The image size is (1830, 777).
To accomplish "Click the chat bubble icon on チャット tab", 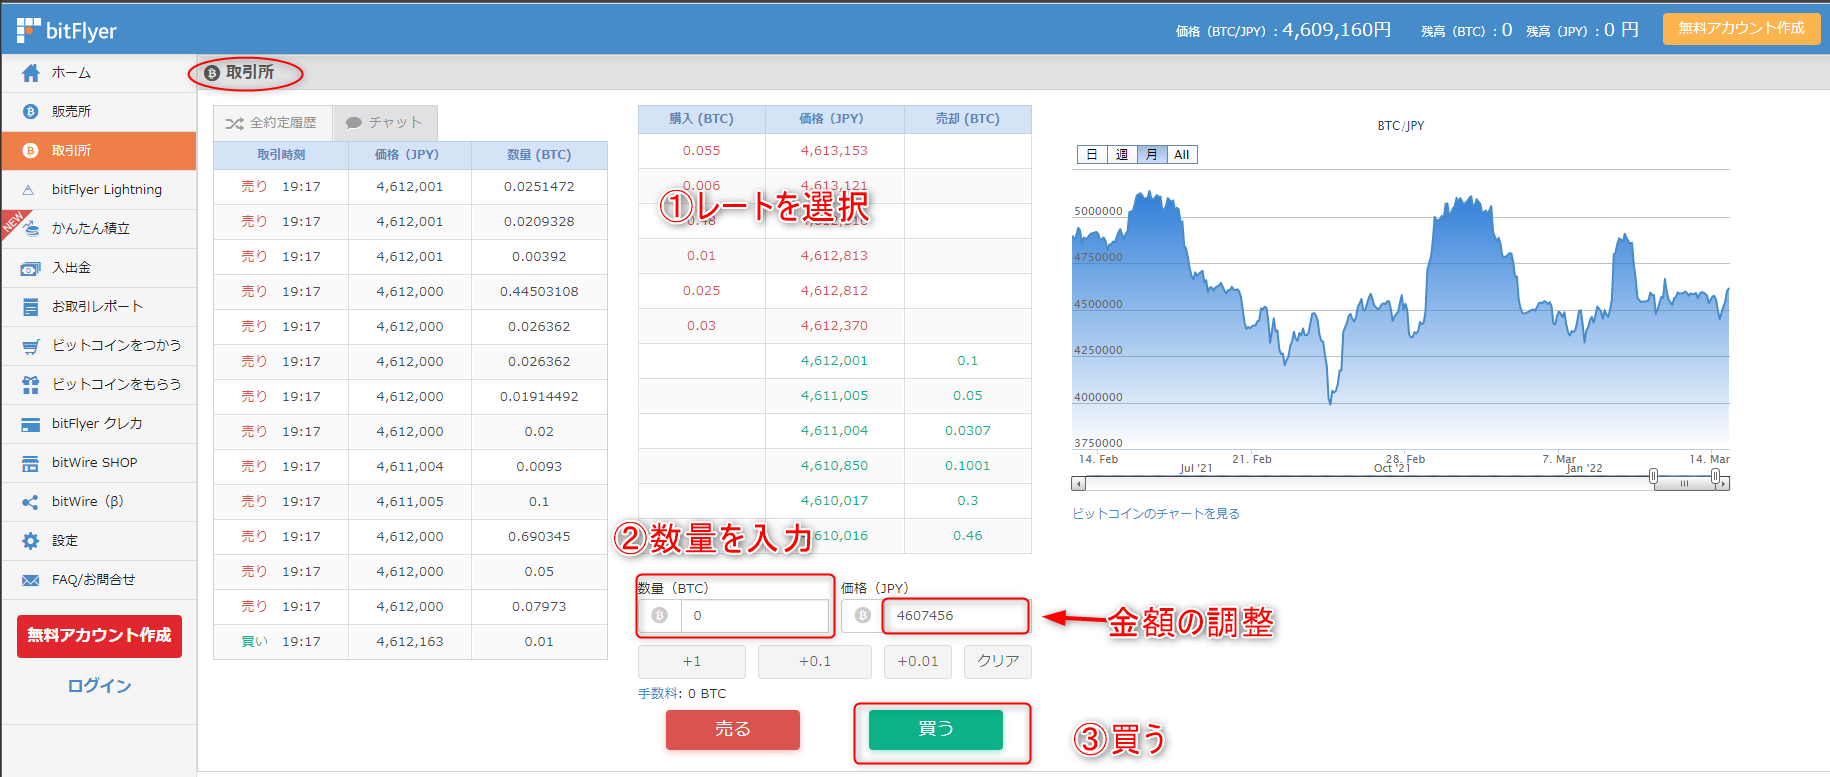I will pyautogui.click(x=354, y=123).
